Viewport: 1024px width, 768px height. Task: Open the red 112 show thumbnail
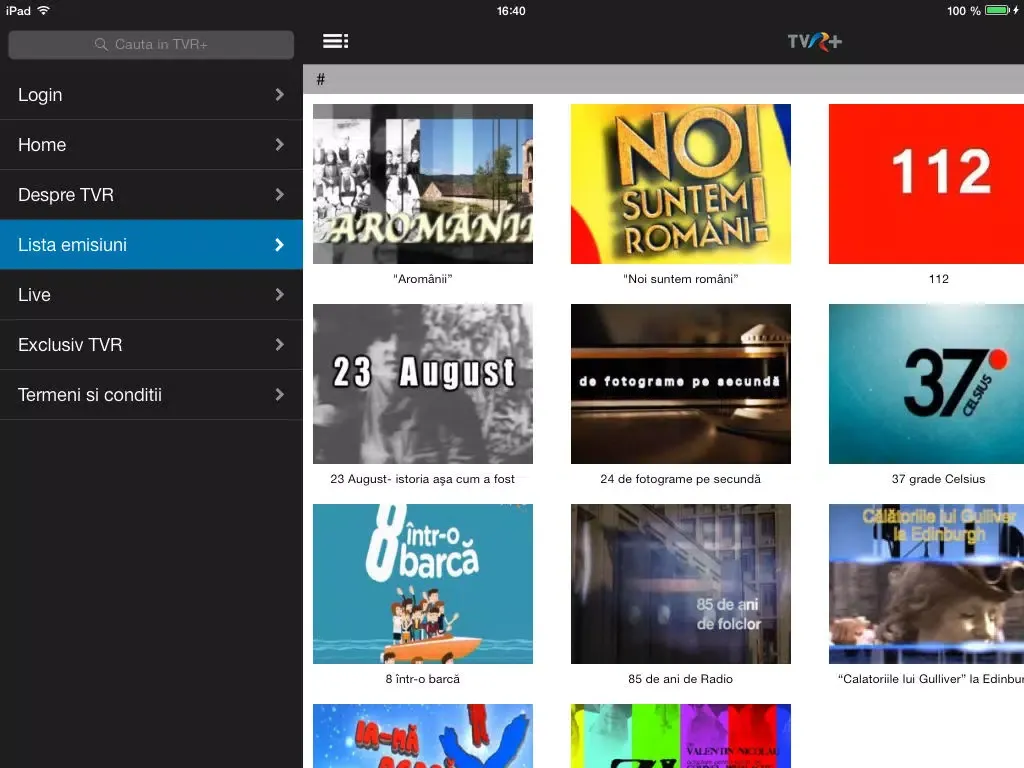click(926, 184)
